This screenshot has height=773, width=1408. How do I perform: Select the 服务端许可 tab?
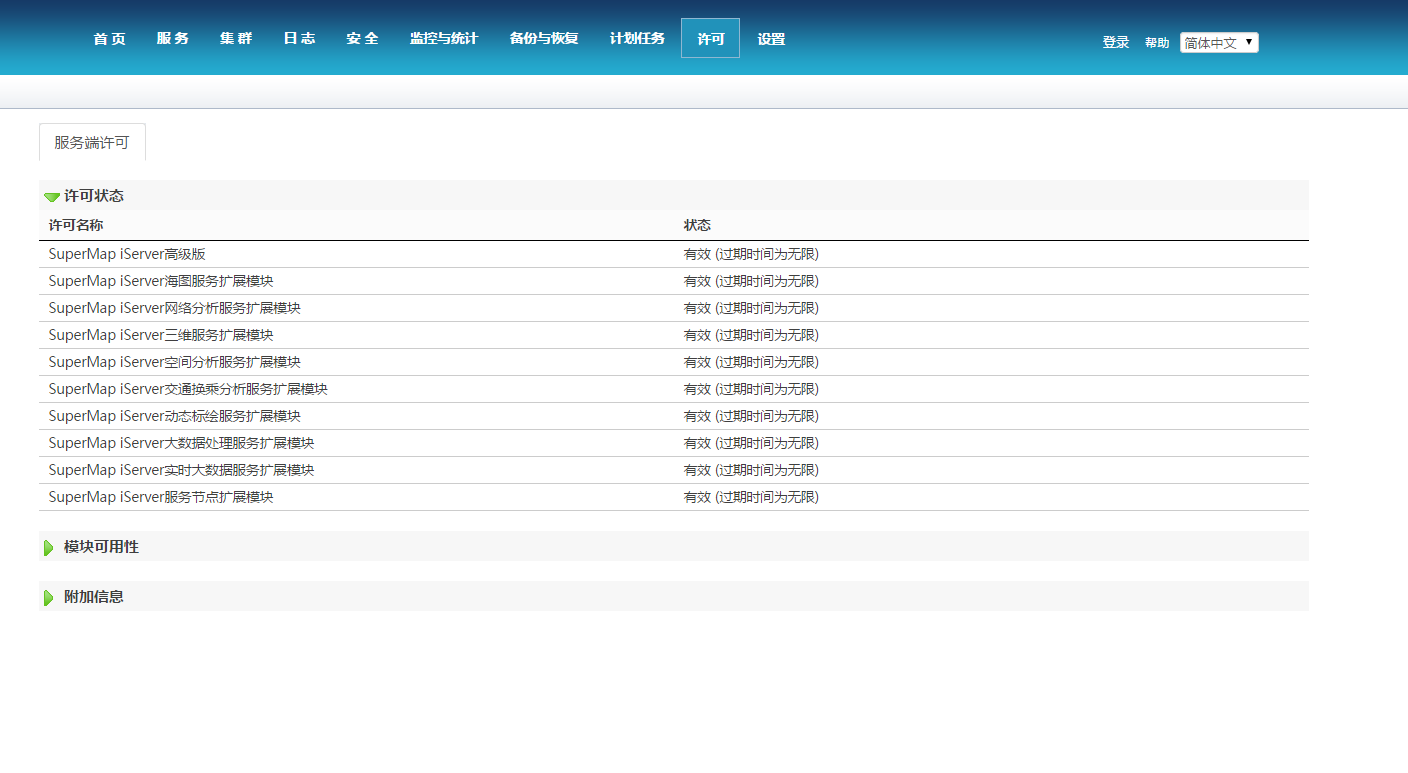pos(92,142)
